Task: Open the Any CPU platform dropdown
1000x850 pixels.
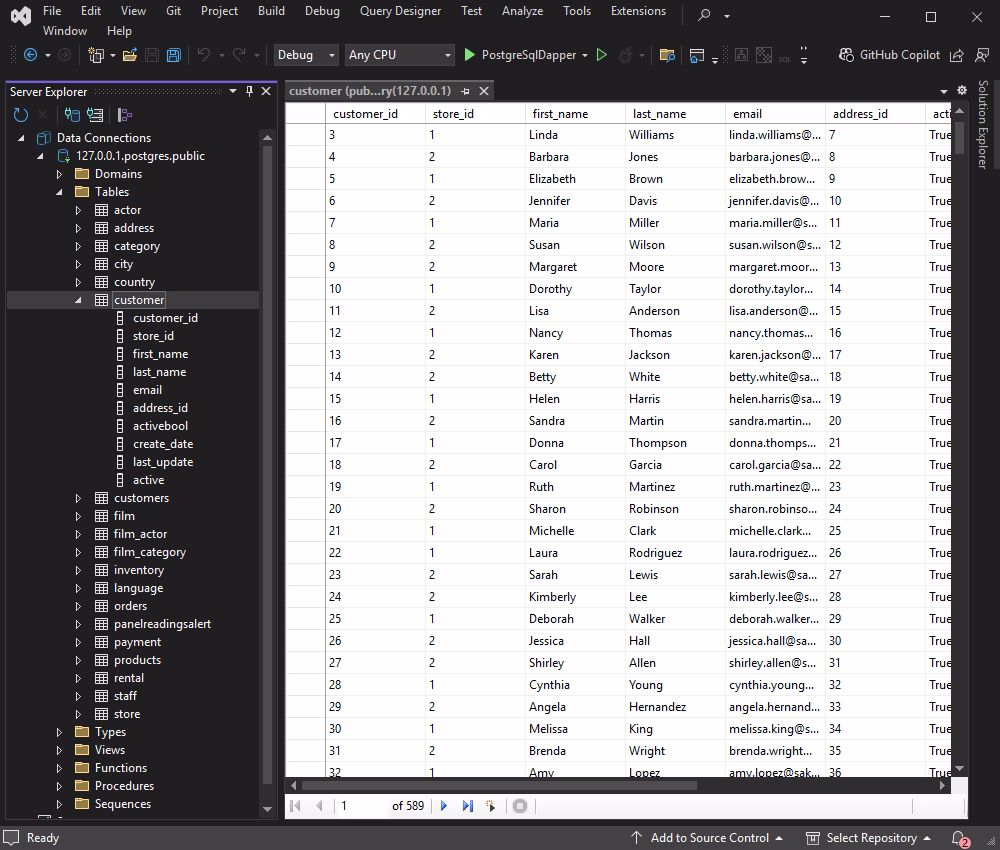Action: [398, 55]
